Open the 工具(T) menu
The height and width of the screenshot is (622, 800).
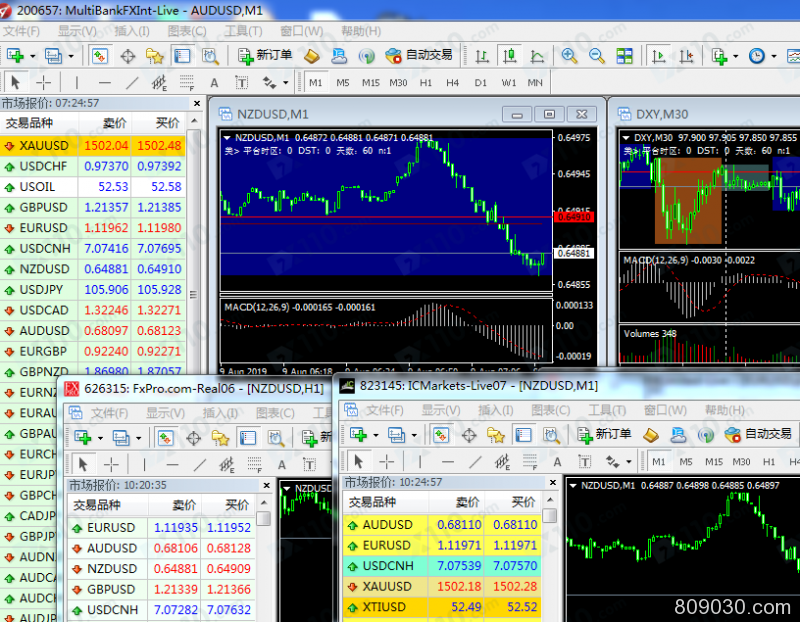(x=244, y=31)
